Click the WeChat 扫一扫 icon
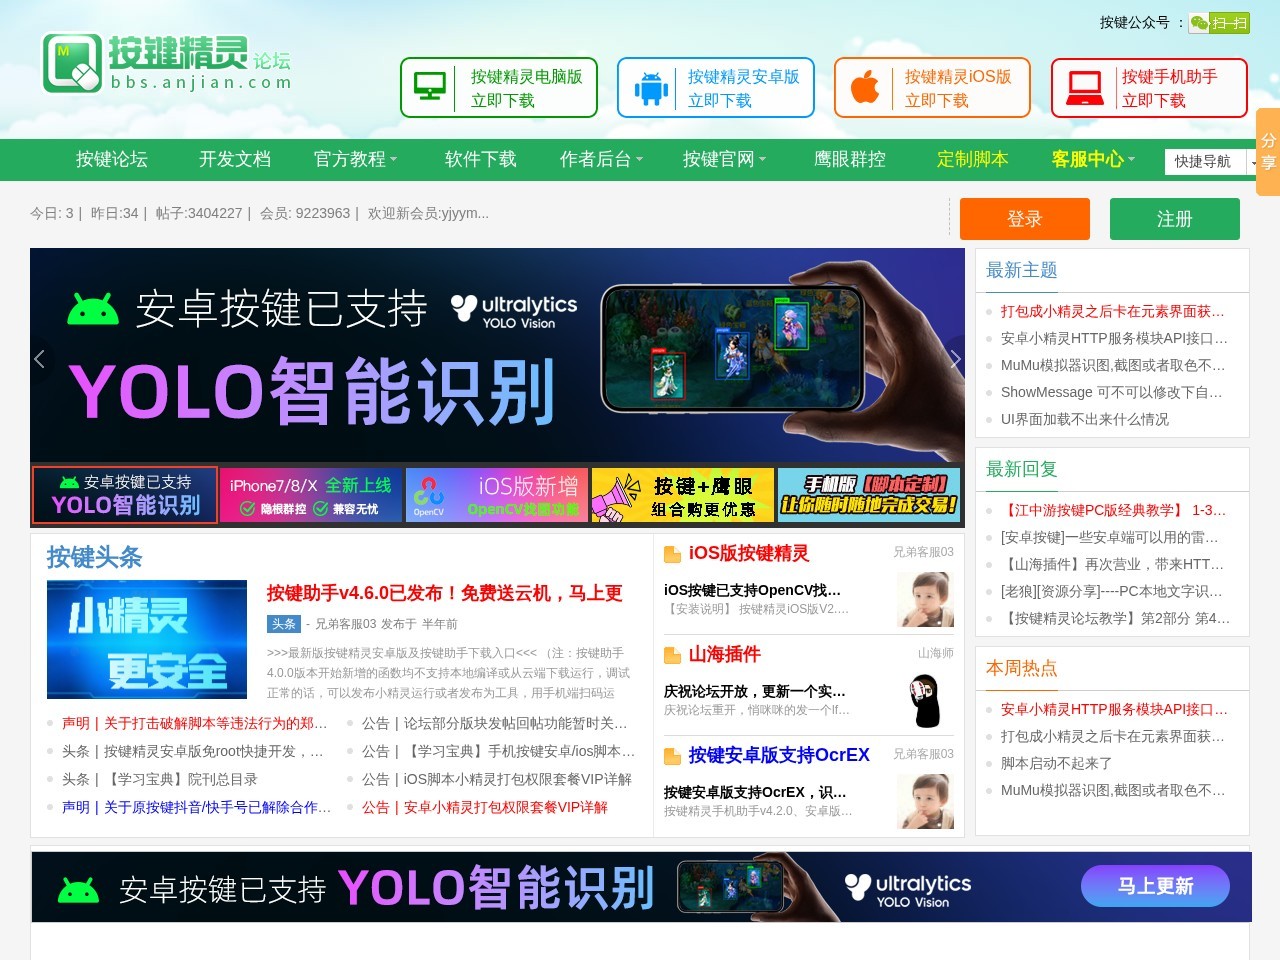Image resolution: width=1280 pixels, height=960 pixels. pyautogui.click(x=1219, y=23)
